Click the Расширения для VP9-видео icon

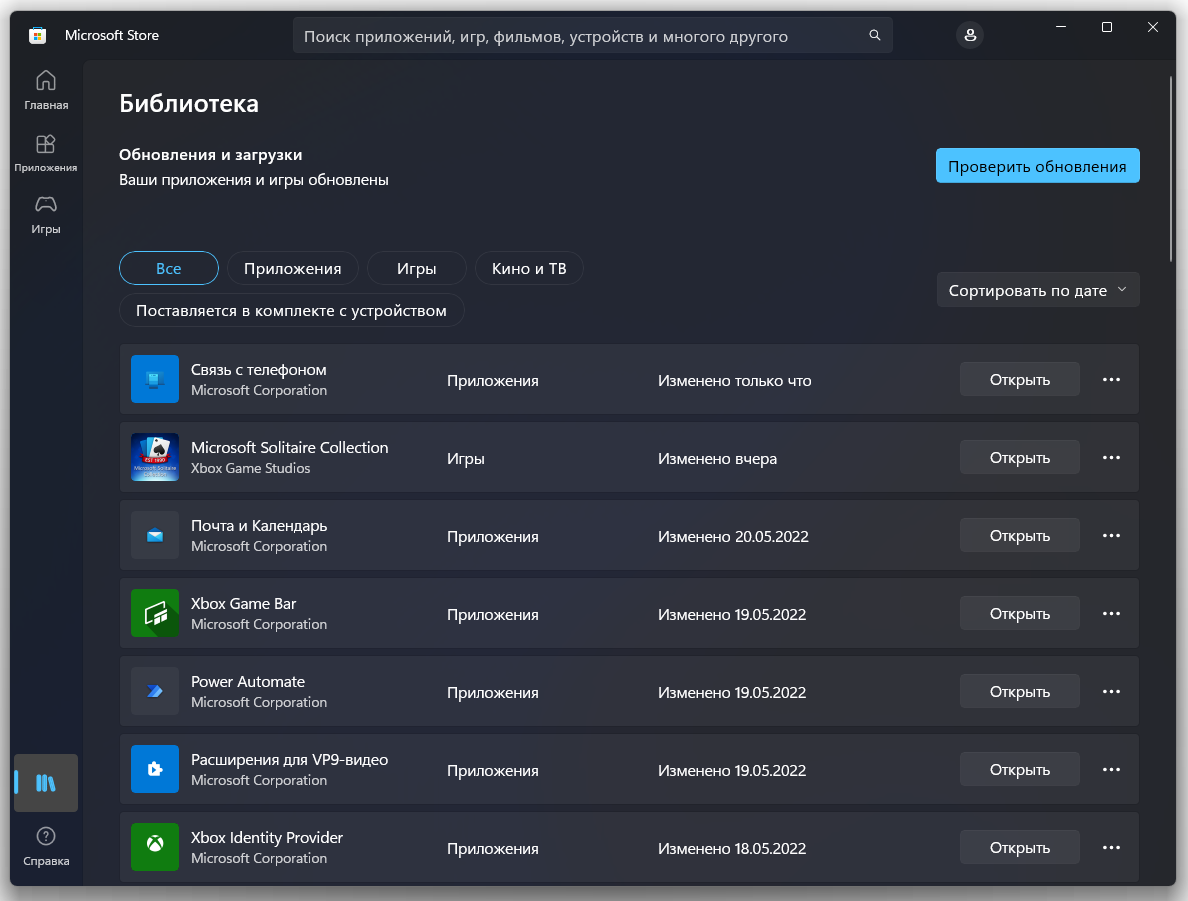click(x=155, y=769)
